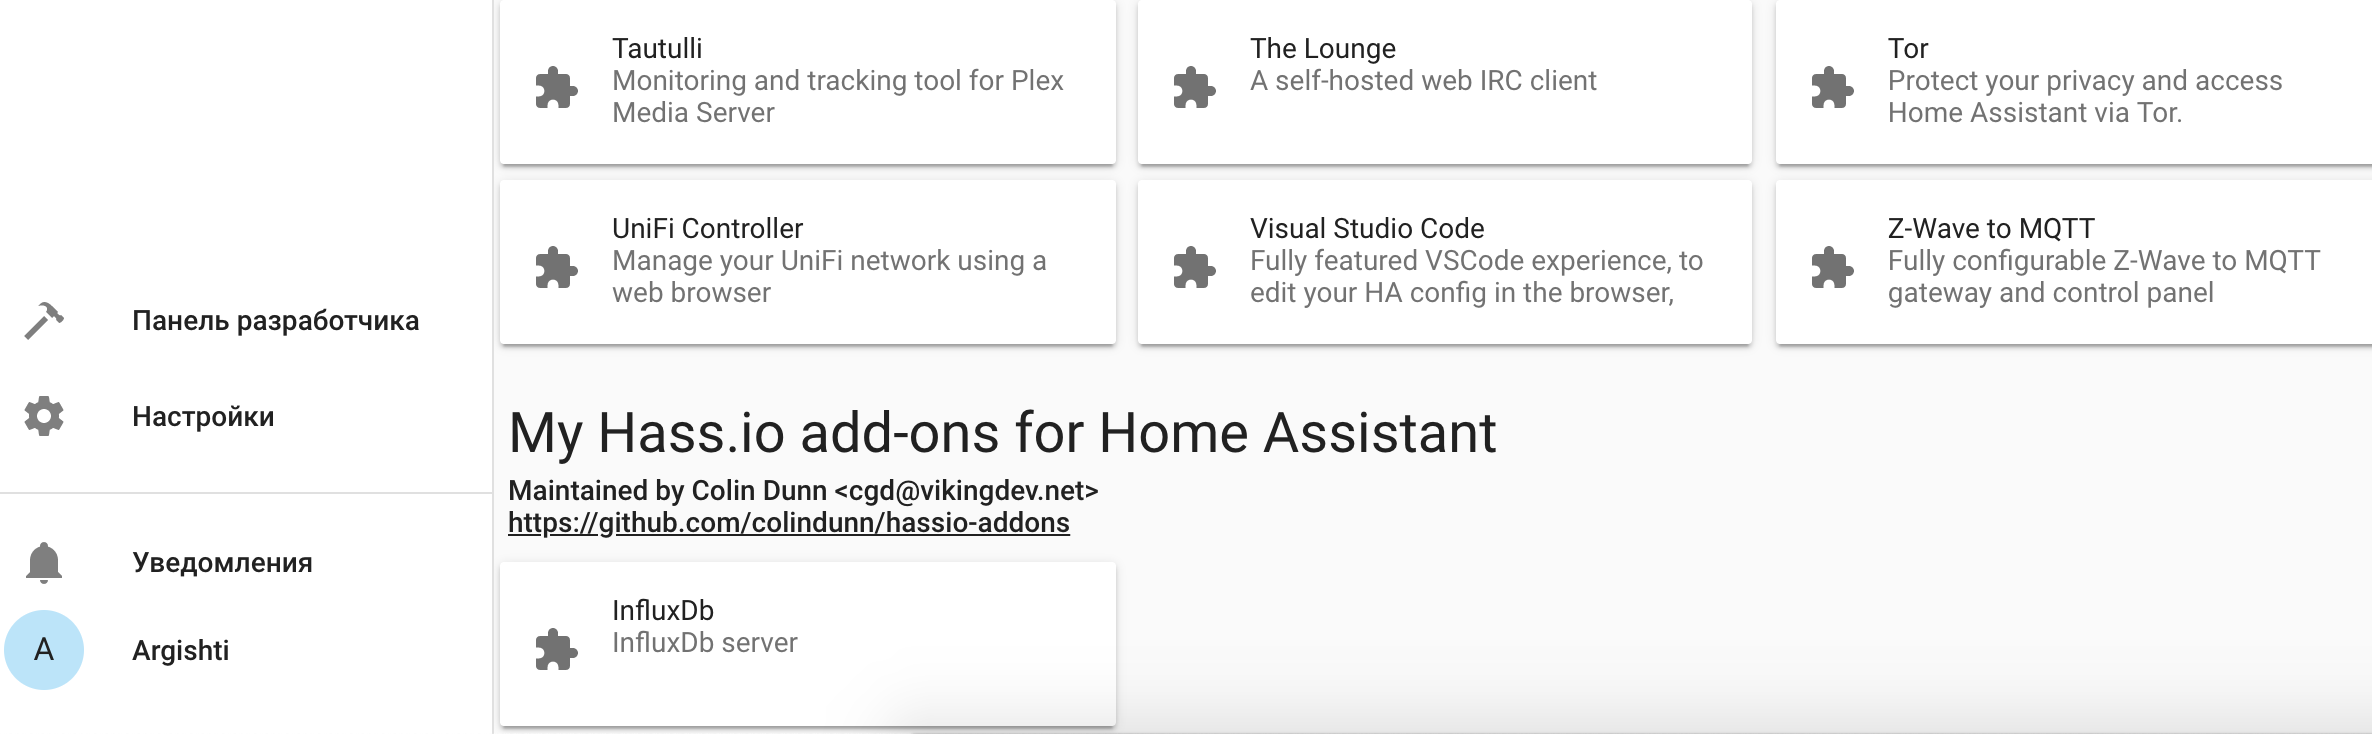Click the Argishti profile avatar circle
2372x734 pixels.
click(x=44, y=651)
